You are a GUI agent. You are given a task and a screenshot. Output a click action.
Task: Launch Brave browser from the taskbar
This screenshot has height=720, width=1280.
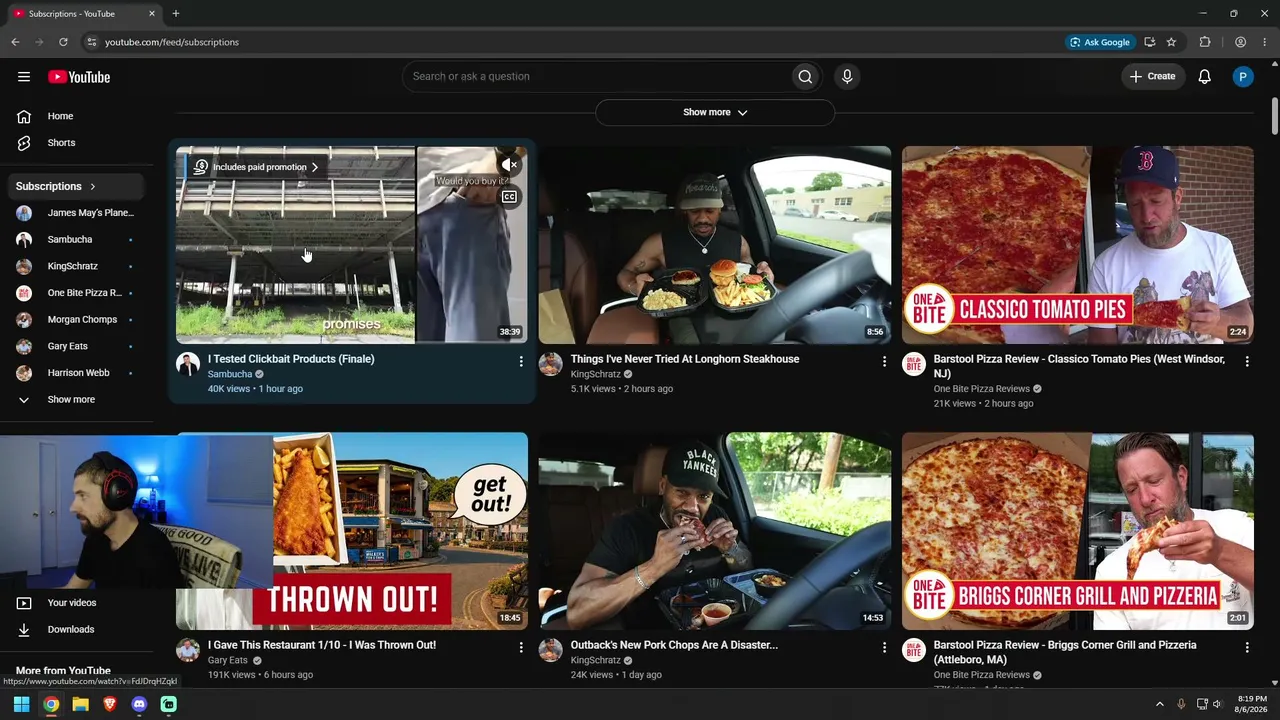(110, 704)
